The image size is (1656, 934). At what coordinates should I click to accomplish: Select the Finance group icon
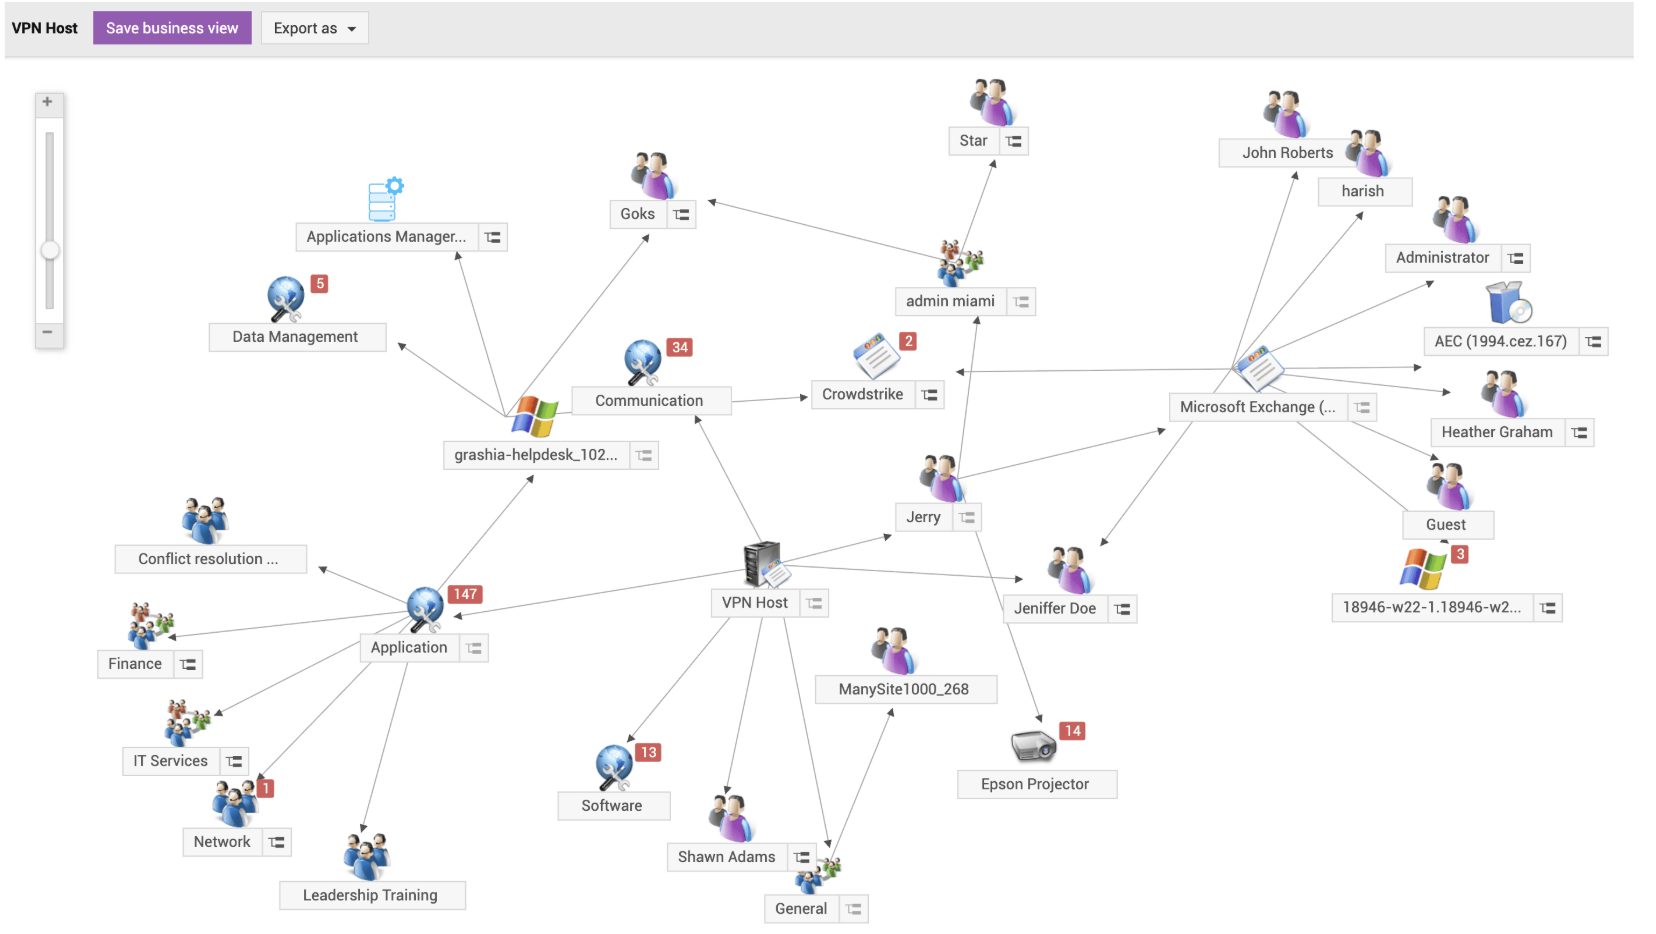point(150,626)
